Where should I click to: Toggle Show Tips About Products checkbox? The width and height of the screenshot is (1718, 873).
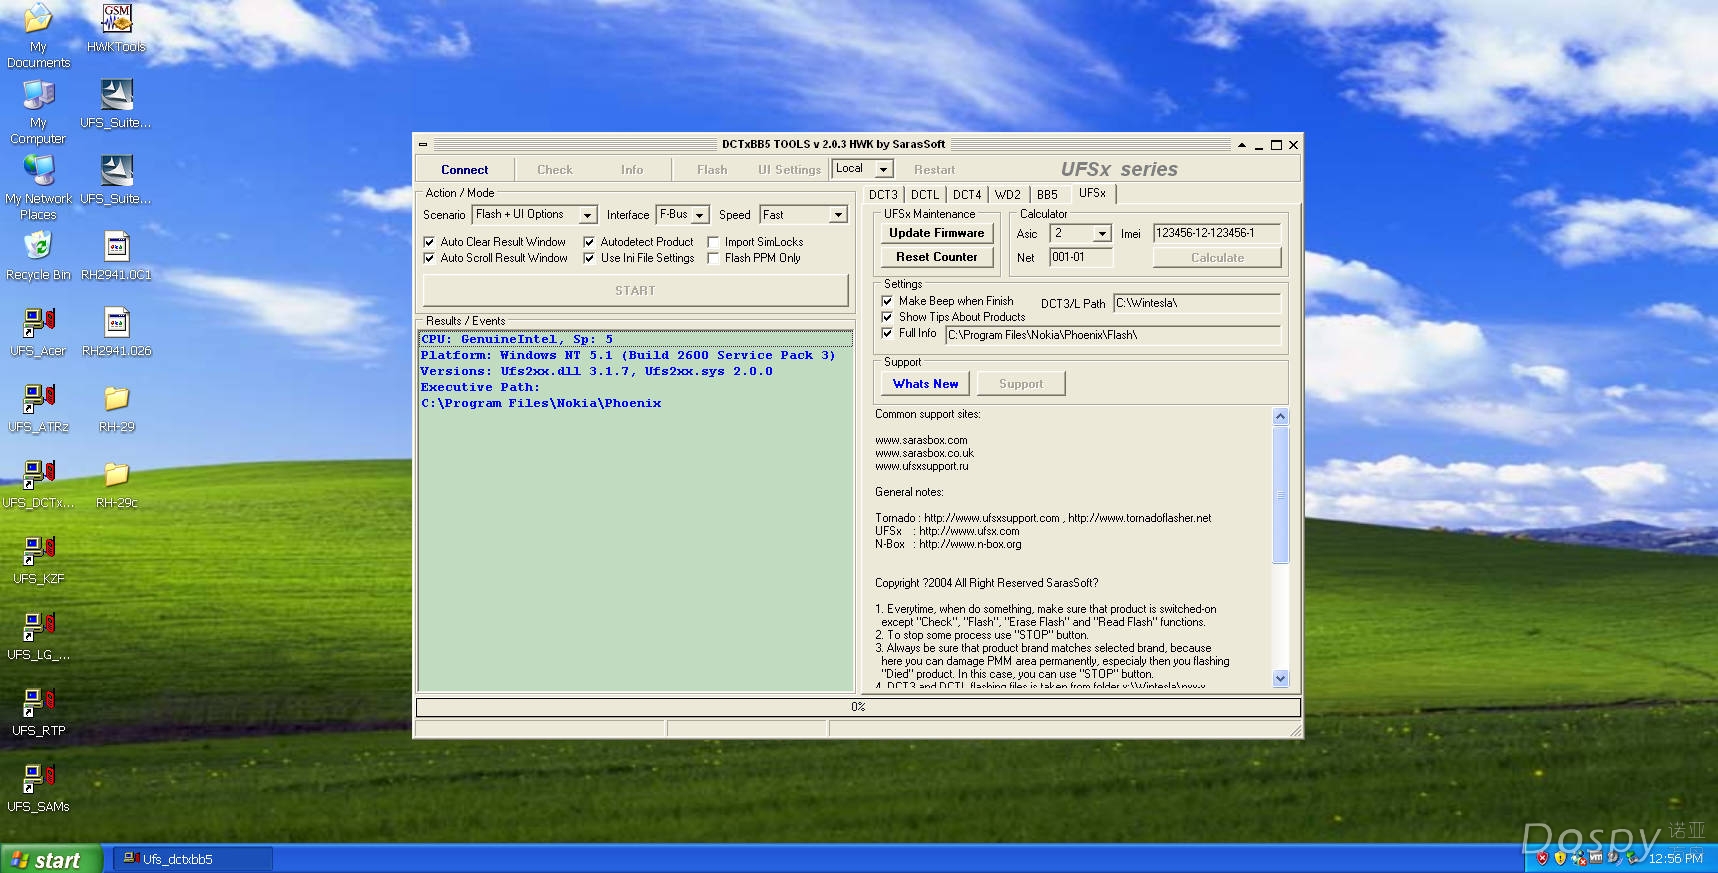(x=887, y=317)
